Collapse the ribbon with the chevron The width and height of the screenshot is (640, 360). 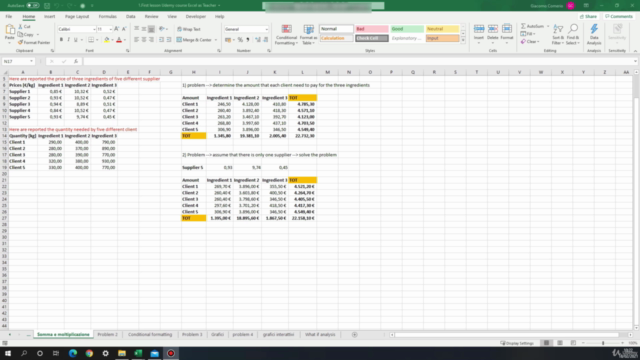click(x=635, y=51)
